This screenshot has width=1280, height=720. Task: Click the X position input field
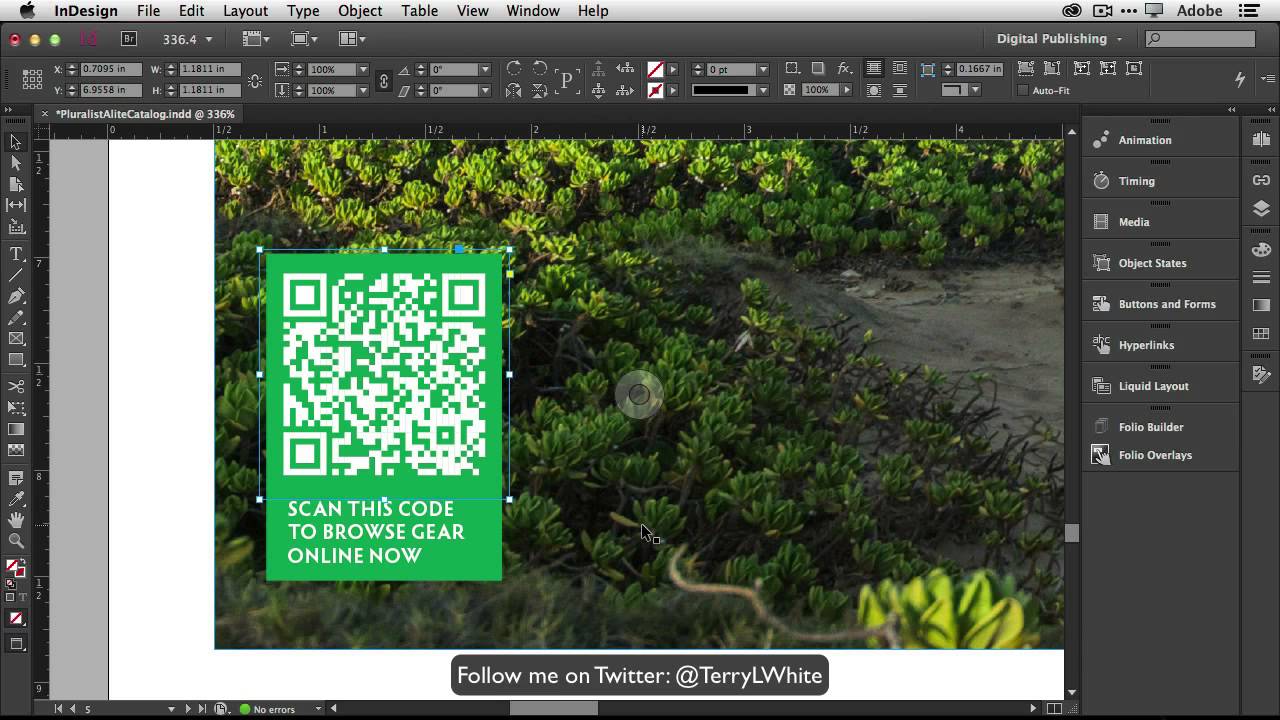tap(110, 69)
